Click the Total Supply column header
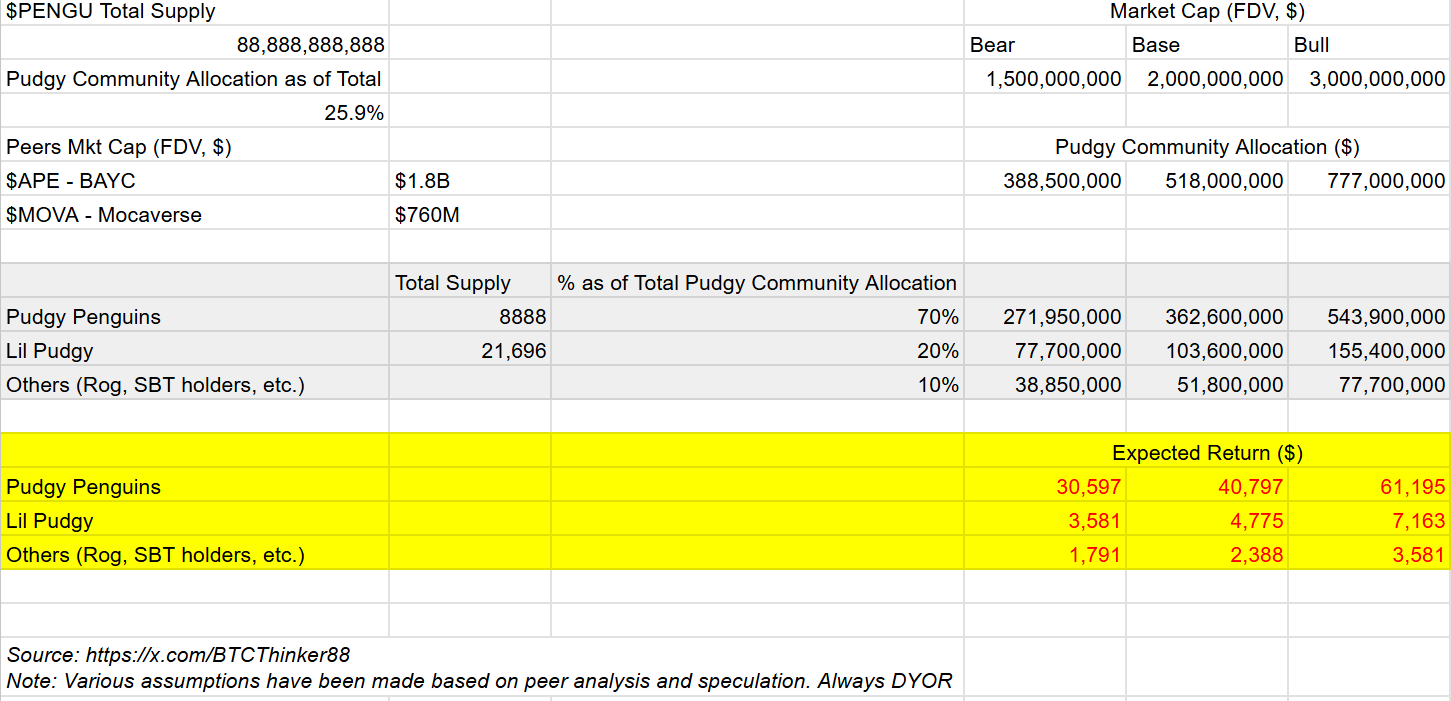This screenshot has height=701, width=1451. click(x=453, y=283)
